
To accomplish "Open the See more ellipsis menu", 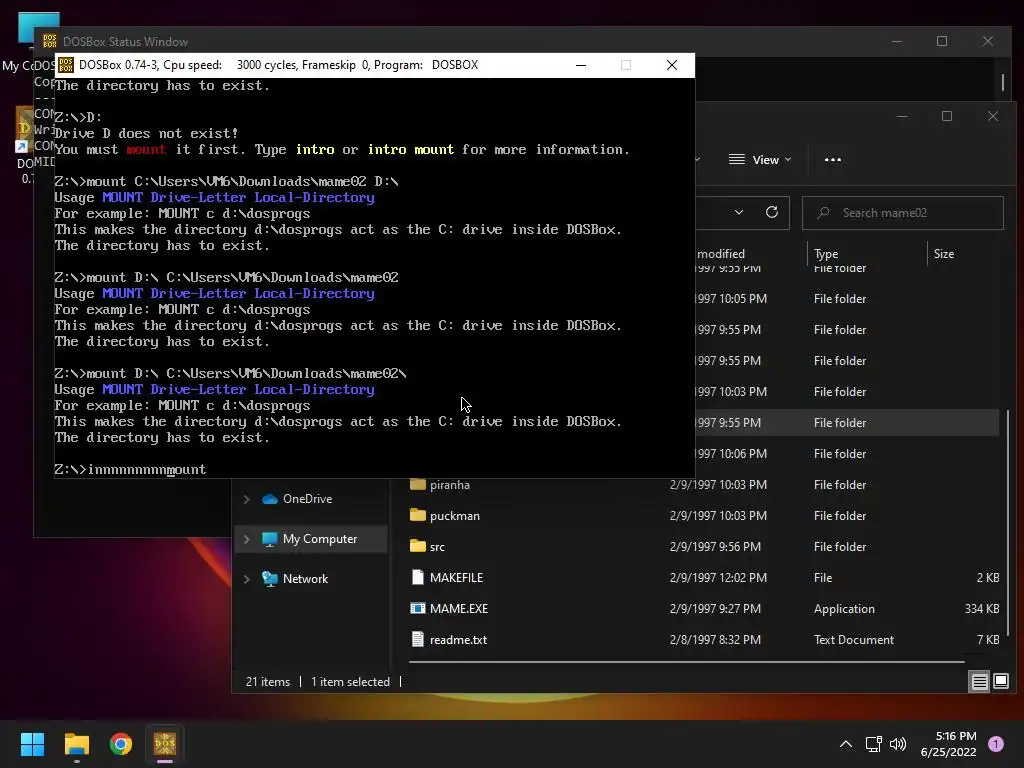I will [x=833, y=160].
